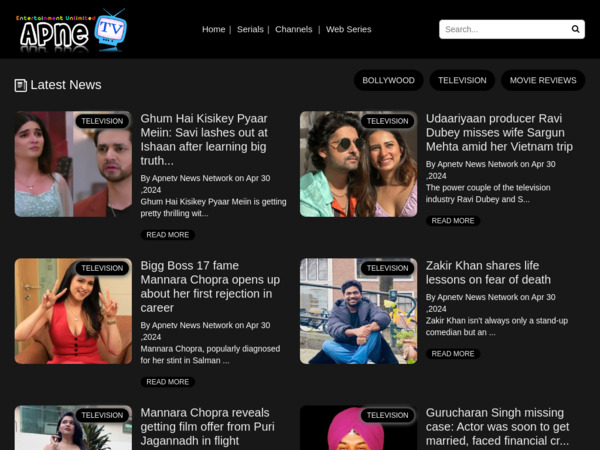Click Read More under the Udaariyaan article
Viewport: 600px width, 450px height.
coord(453,221)
